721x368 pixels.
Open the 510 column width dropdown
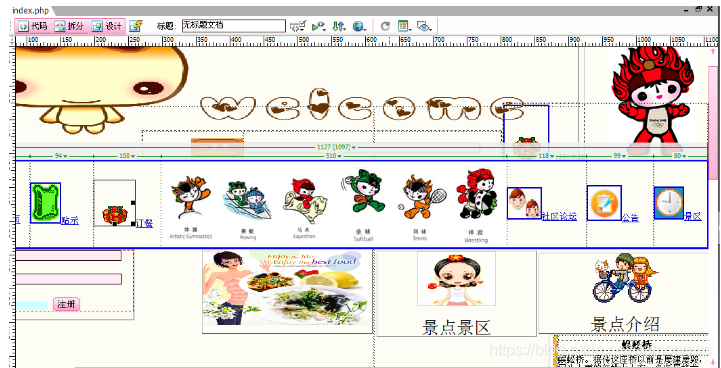(x=334, y=156)
